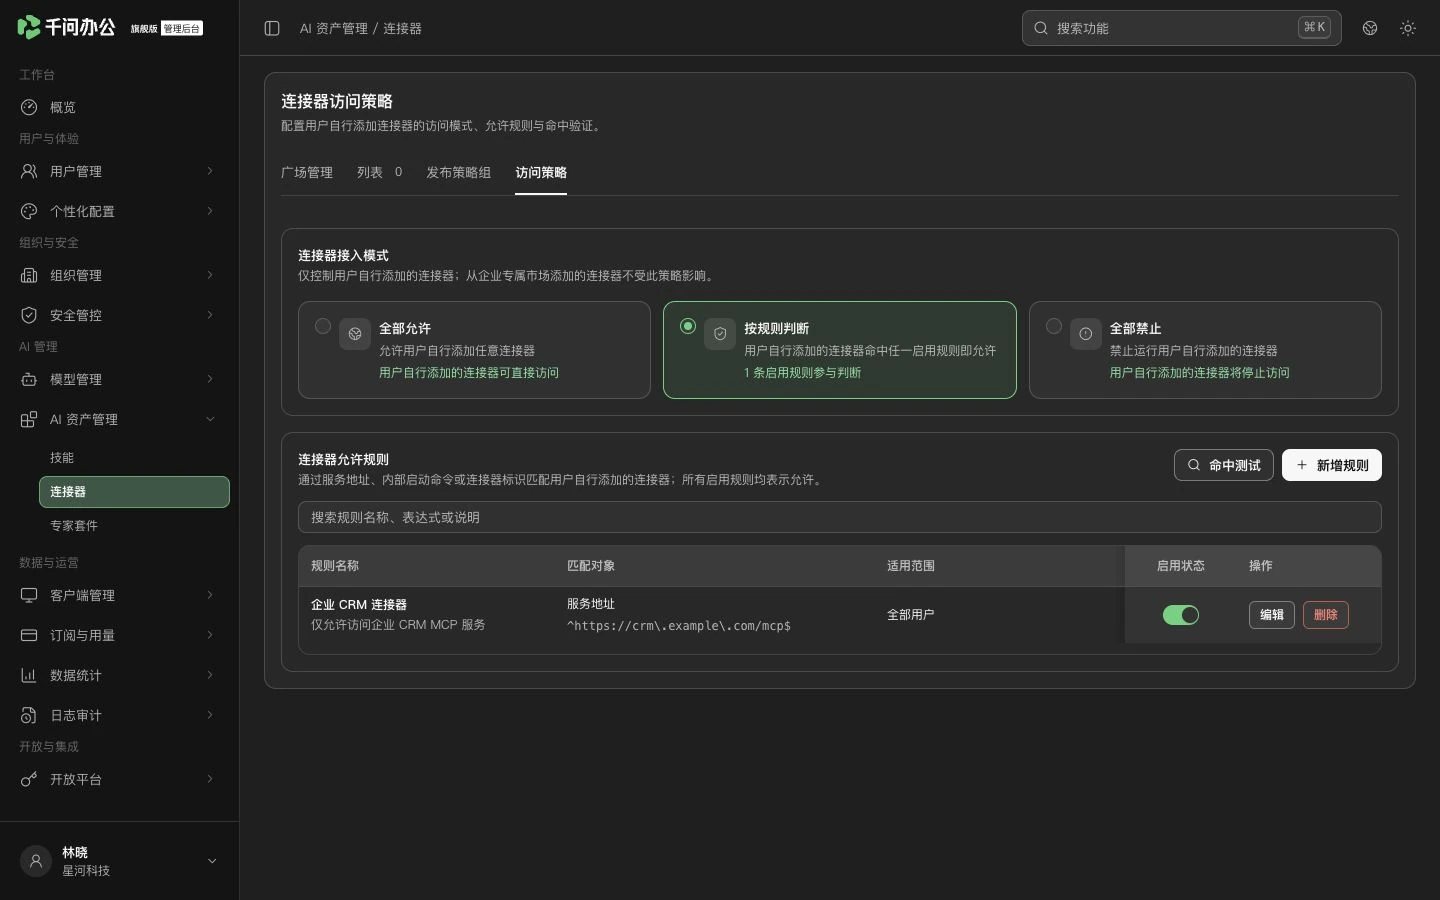Screen dimensions: 1440x900
Task: Click the 数据统计 chart icon
Action: click(x=29, y=675)
